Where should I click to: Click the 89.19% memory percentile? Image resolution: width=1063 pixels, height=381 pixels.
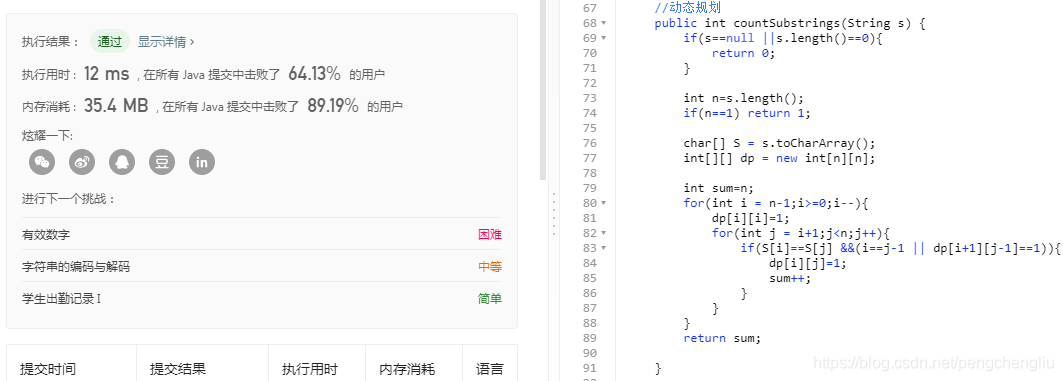tap(332, 106)
